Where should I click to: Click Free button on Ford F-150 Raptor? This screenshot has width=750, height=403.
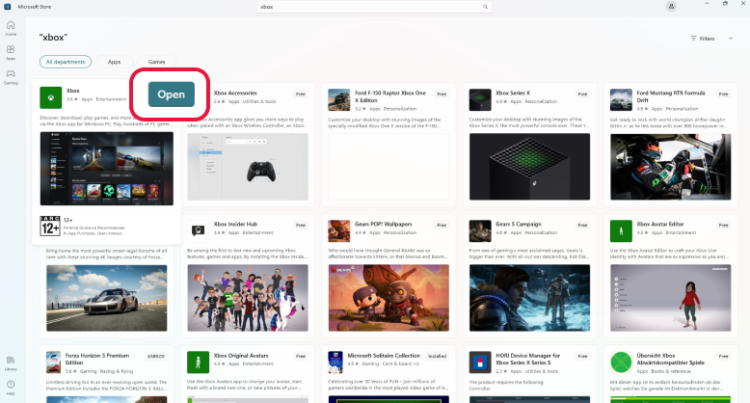click(441, 94)
